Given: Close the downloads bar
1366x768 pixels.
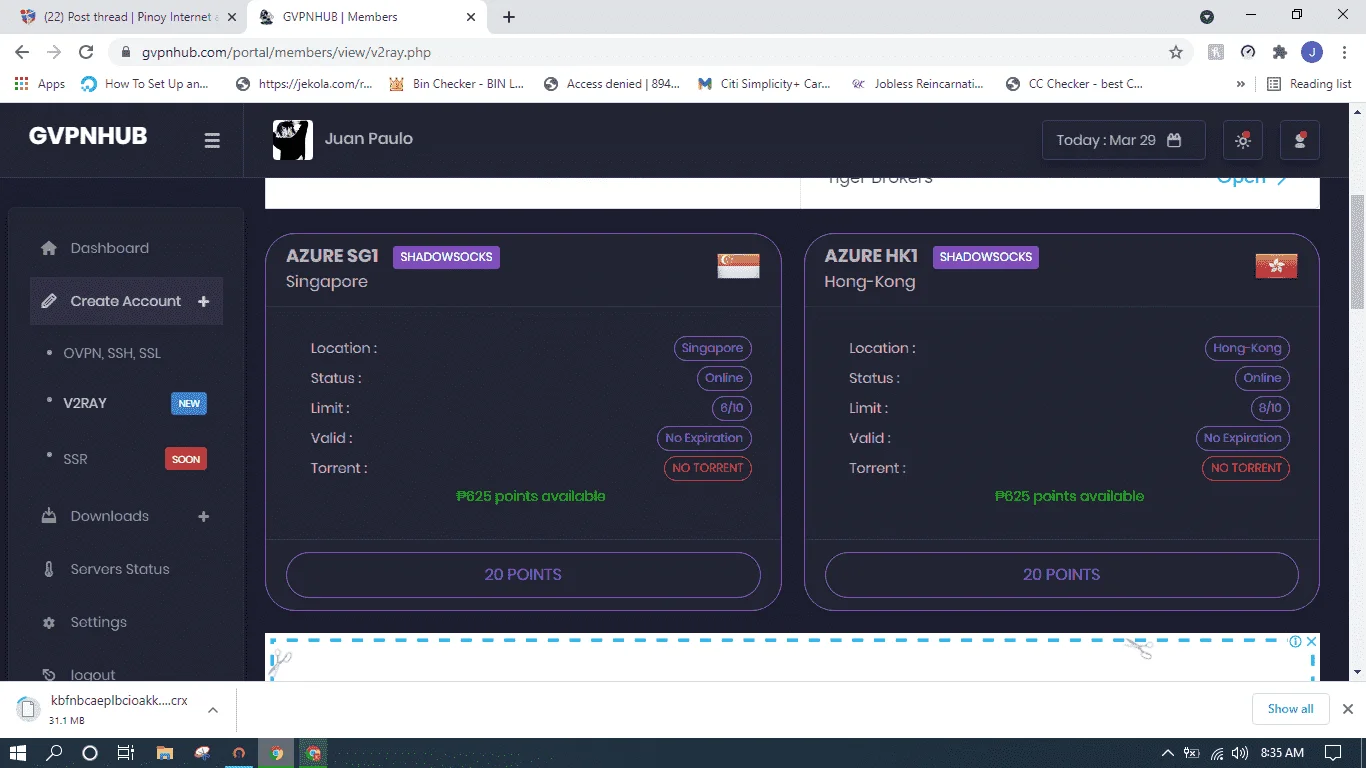Looking at the screenshot, I should click(1347, 709).
